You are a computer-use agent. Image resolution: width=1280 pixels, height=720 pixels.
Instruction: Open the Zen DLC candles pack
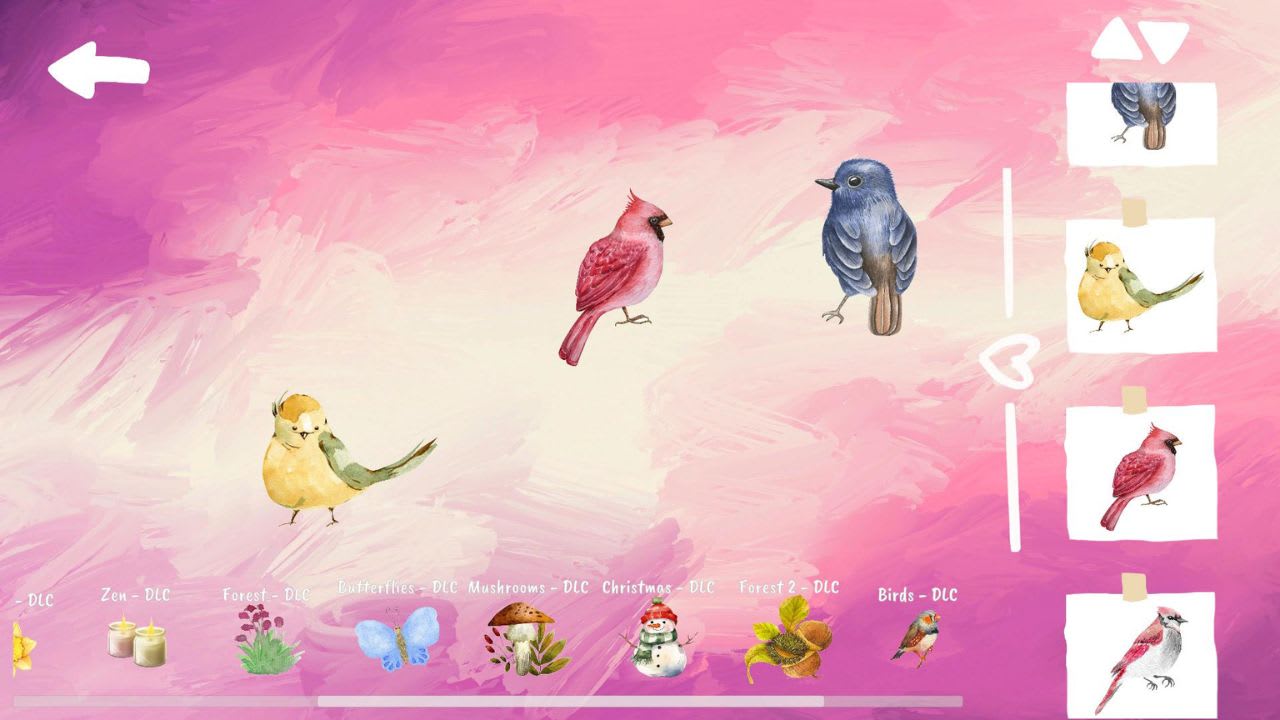[x=137, y=642]
